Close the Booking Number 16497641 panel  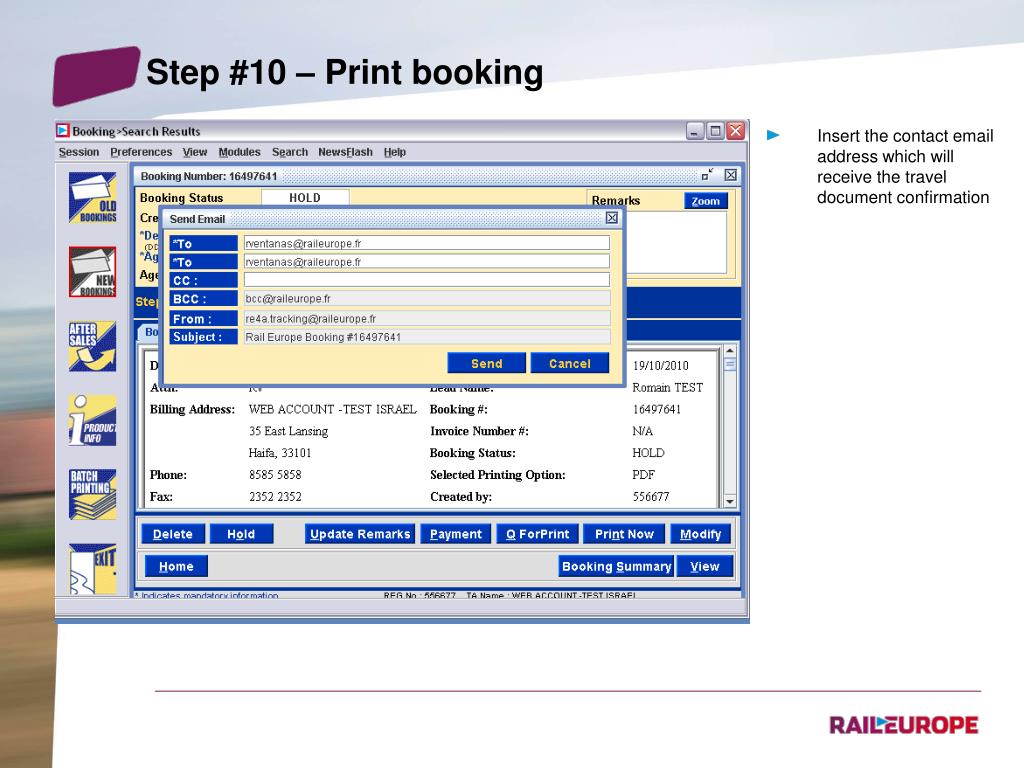731,175
